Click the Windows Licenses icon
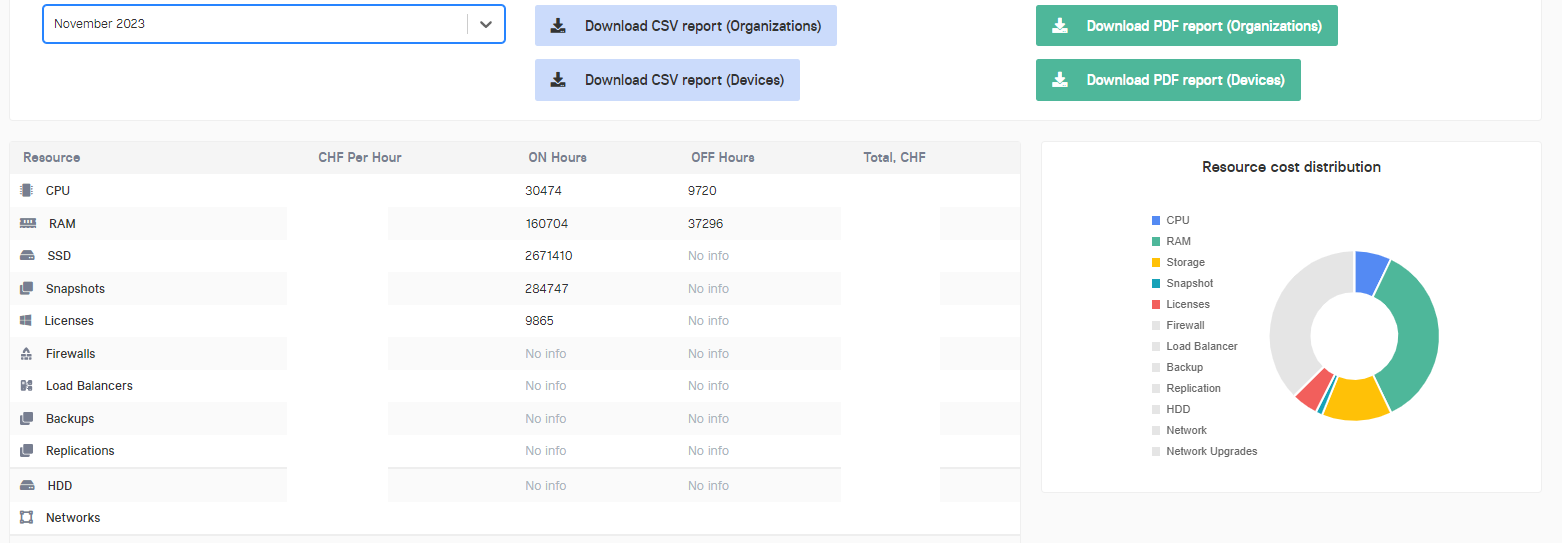The height and width of the screenshot is (543, 1562). 26,321
